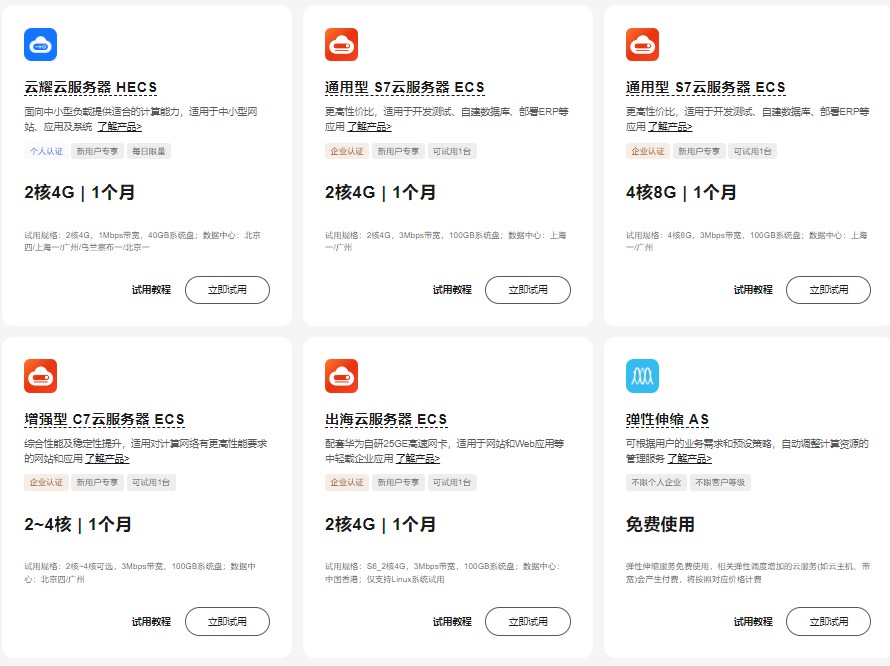Click 了解产品 link in 增强型 C7 card
Viewport: 890px width, 666px height.
click(x=107, y=458)
